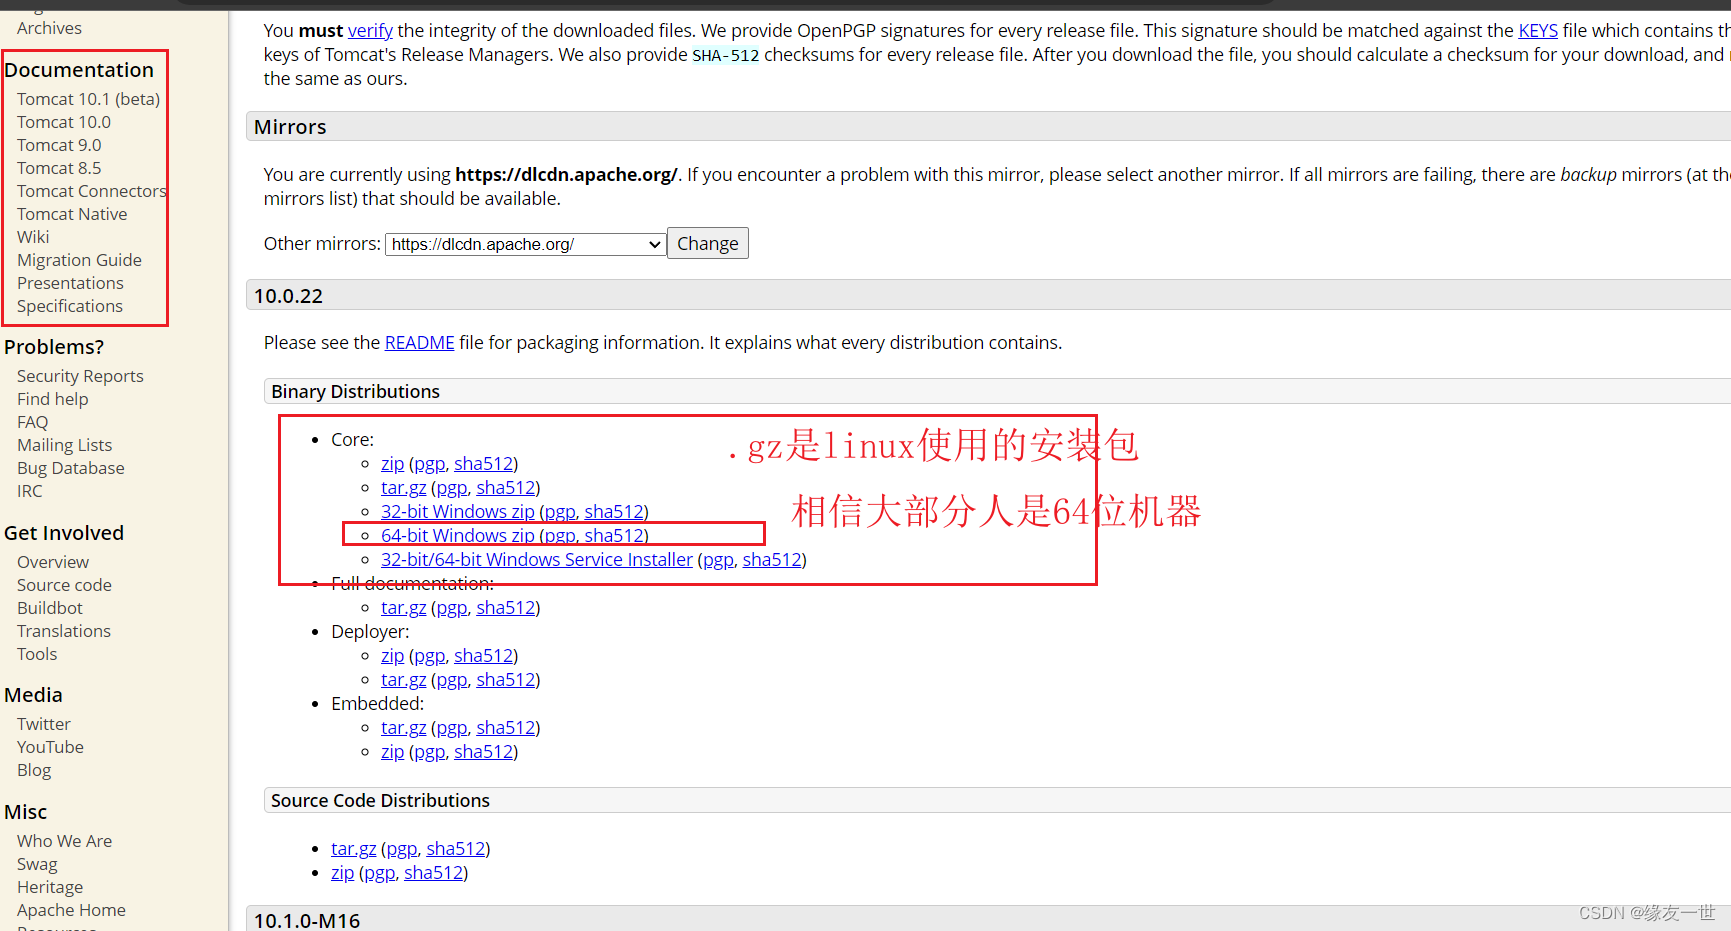Open the KEYS file link
1731x931 pixels.
coord(1538,31)
